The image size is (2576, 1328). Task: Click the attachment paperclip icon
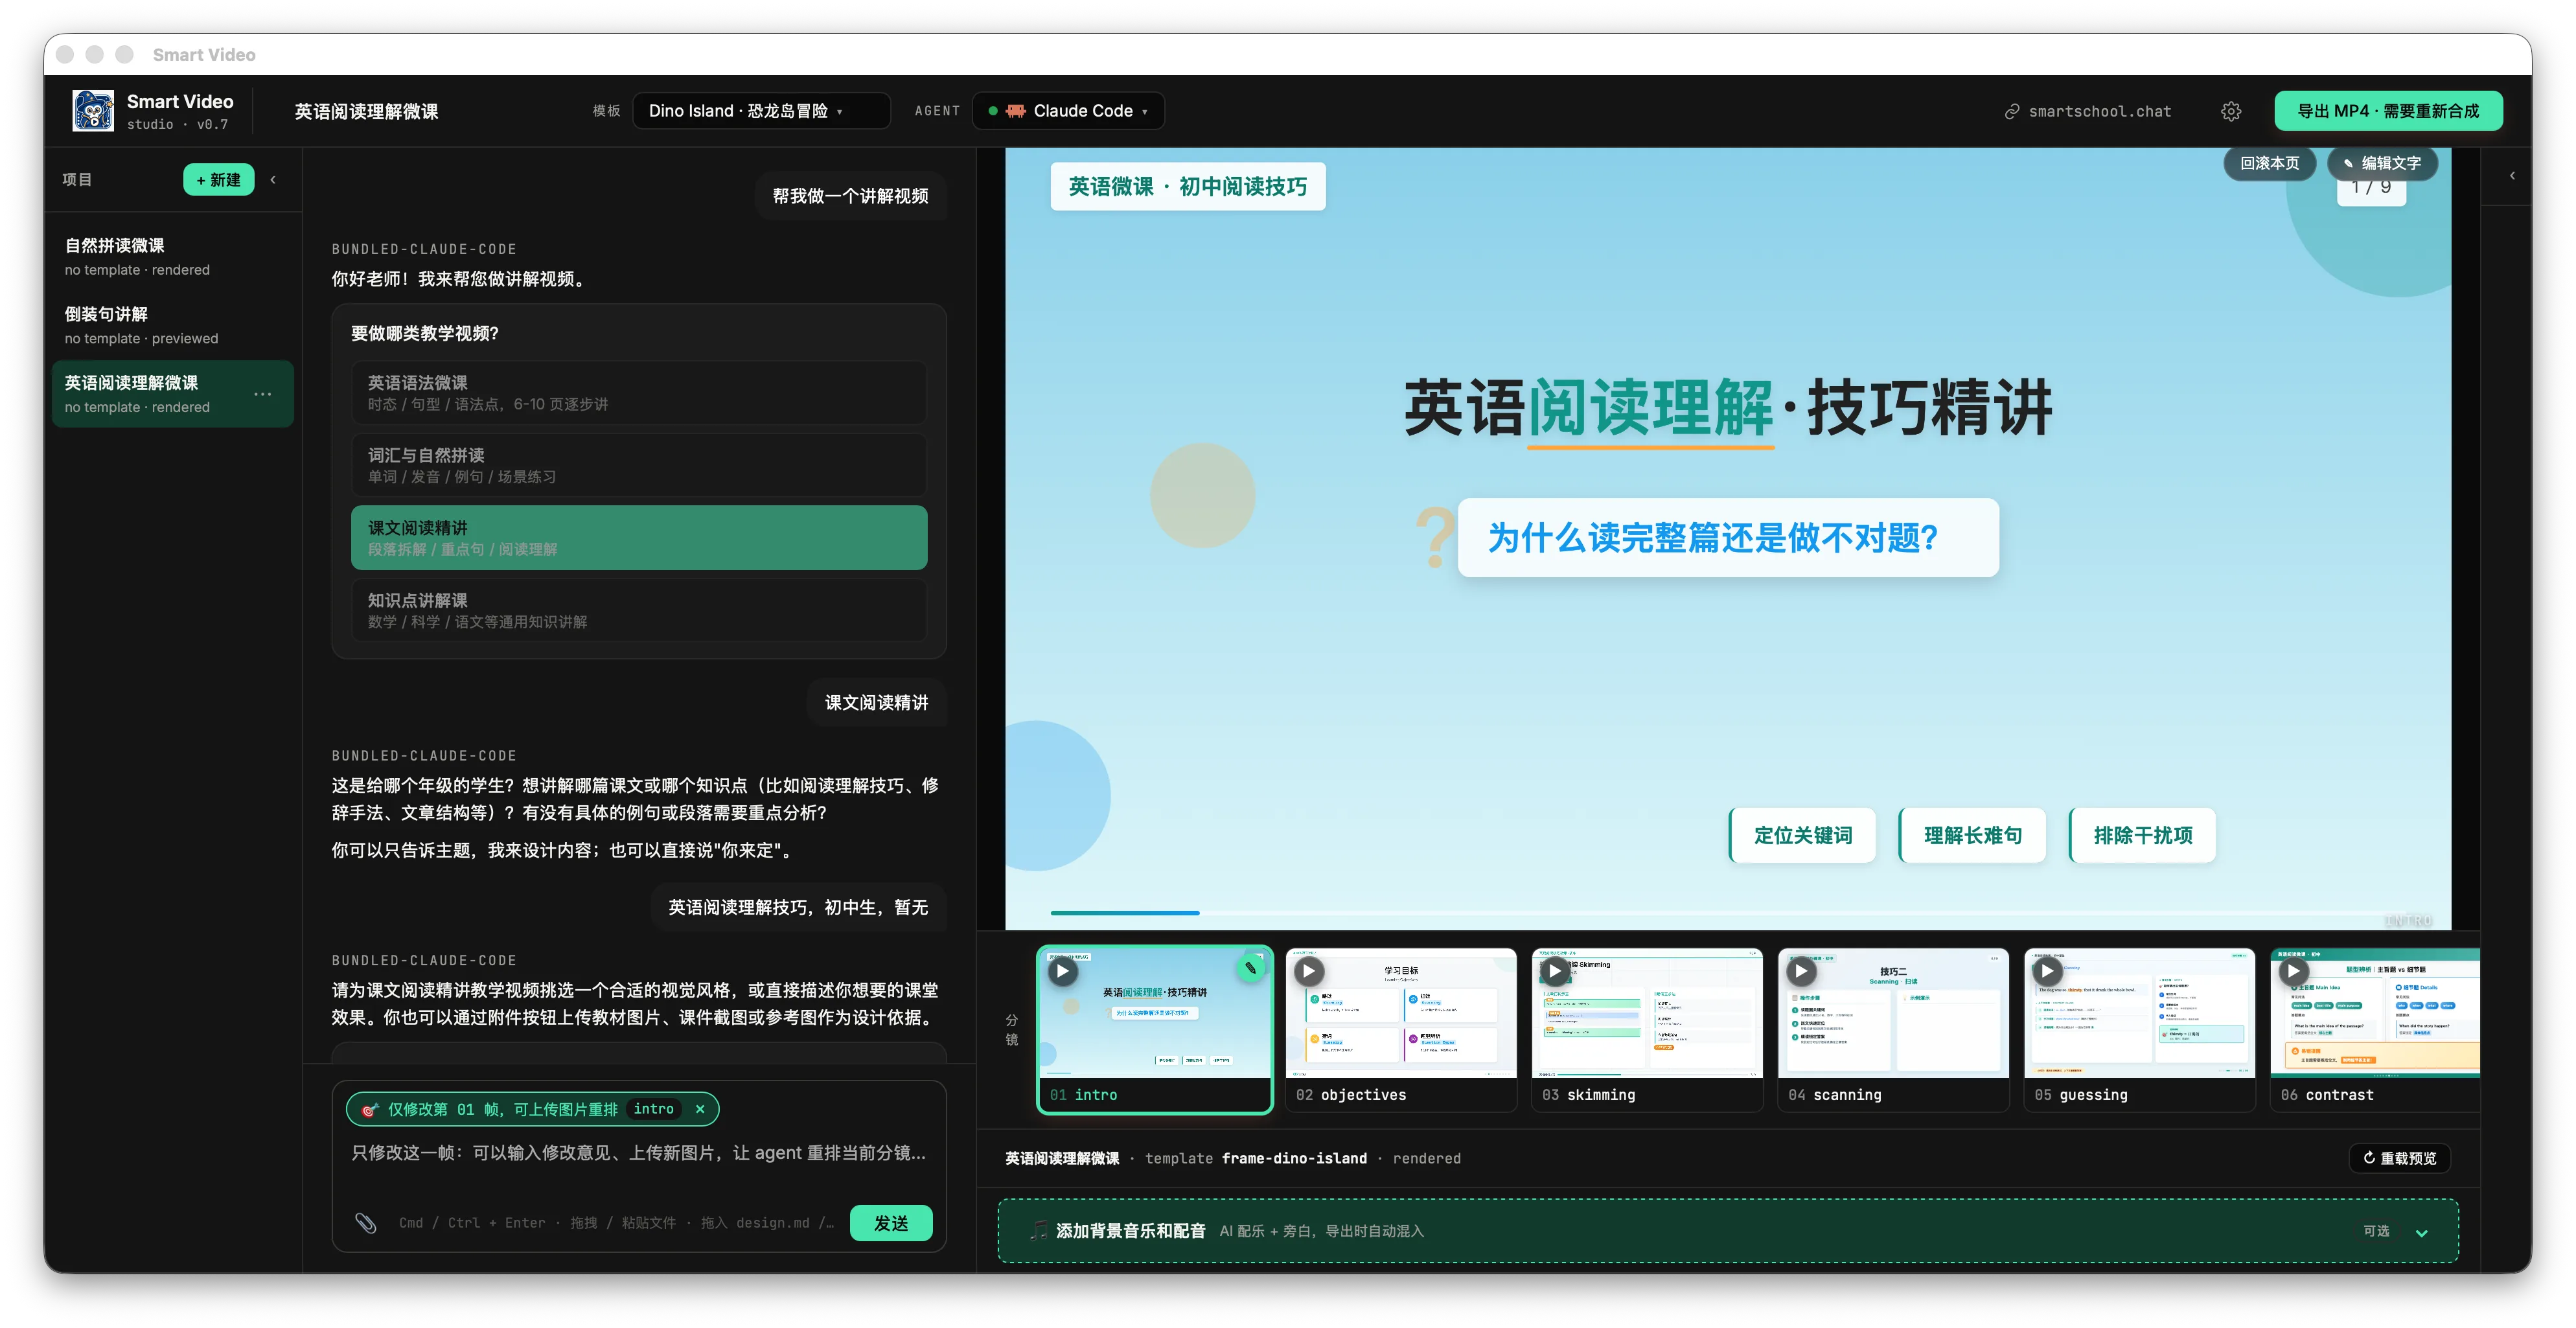(366, 1222)
